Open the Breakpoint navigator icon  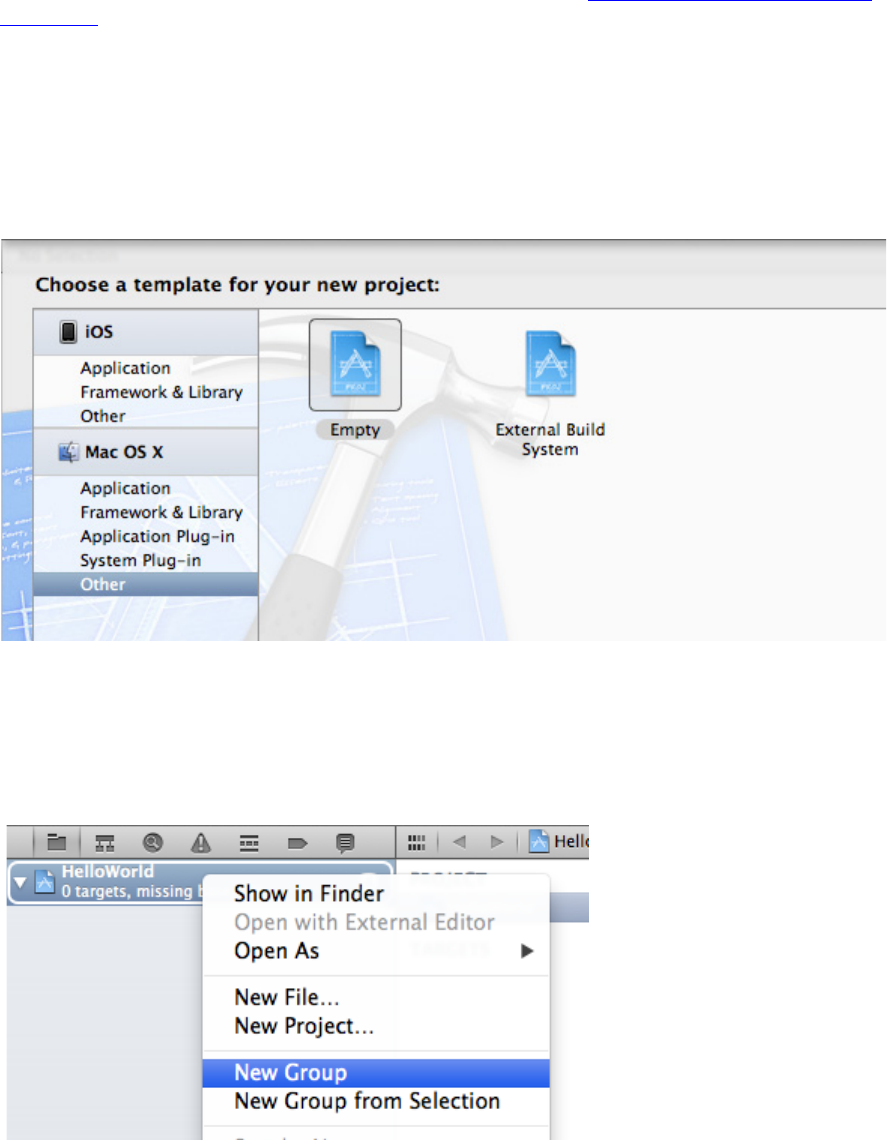pyautogui.click(x=297, y=843)
